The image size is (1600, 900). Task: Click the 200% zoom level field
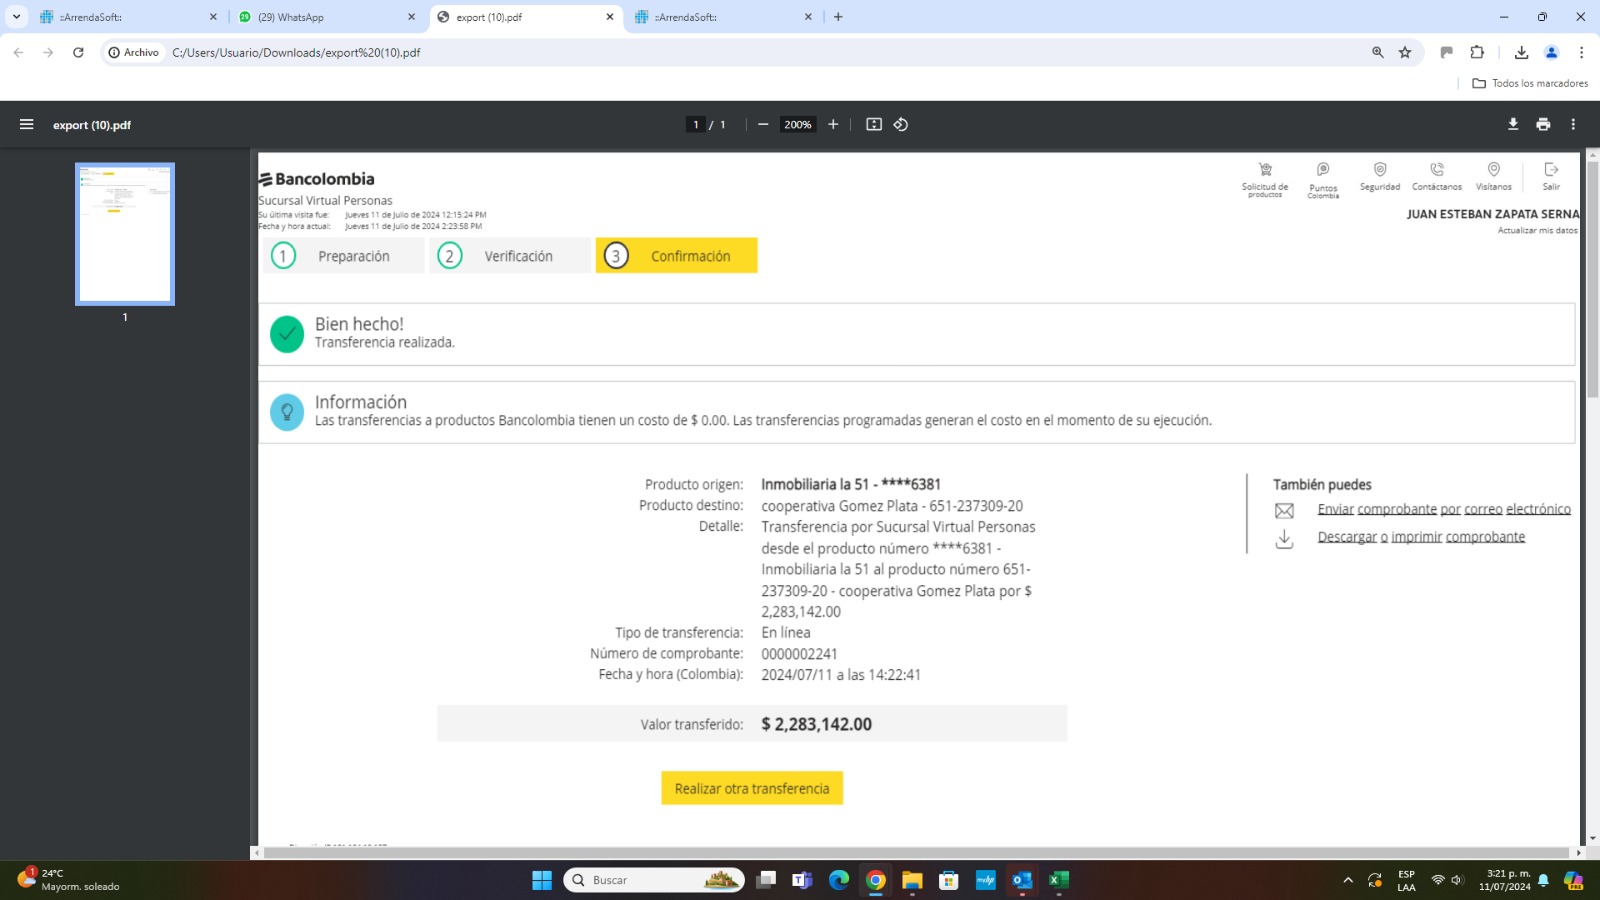[798, 125]
